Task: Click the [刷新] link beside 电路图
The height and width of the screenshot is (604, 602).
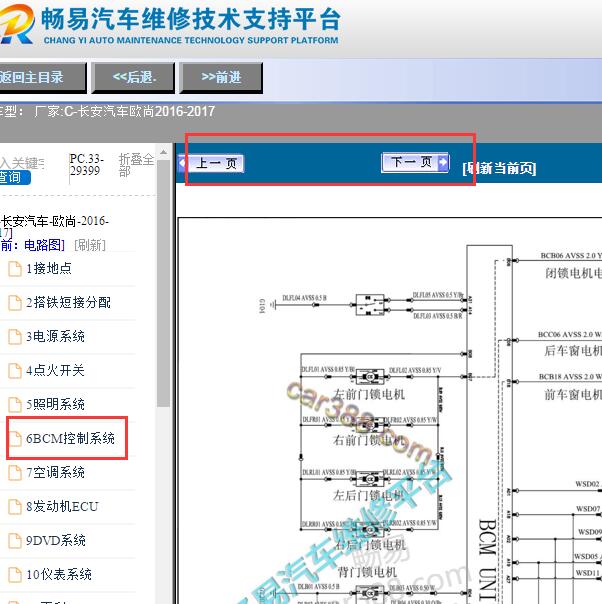Action: tap(90, 245)
